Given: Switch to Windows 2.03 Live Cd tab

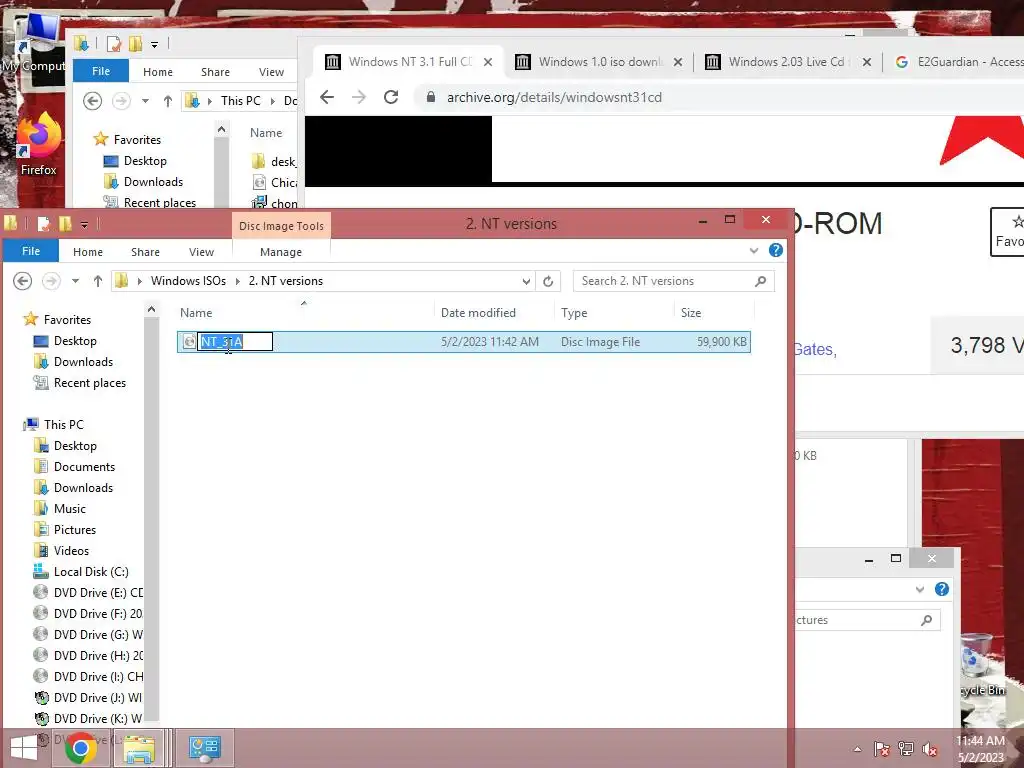Looking at the screenshot, I should 786,62.
